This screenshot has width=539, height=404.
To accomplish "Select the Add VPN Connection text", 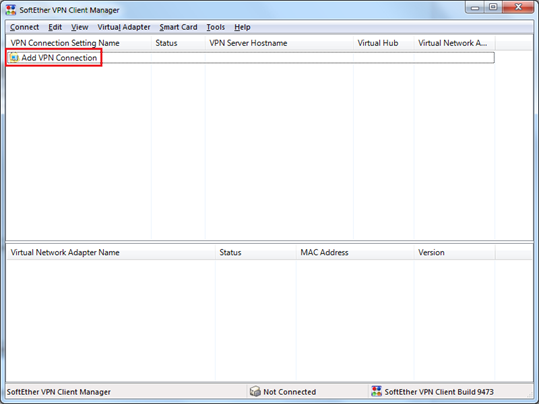I will pos(59,58).
